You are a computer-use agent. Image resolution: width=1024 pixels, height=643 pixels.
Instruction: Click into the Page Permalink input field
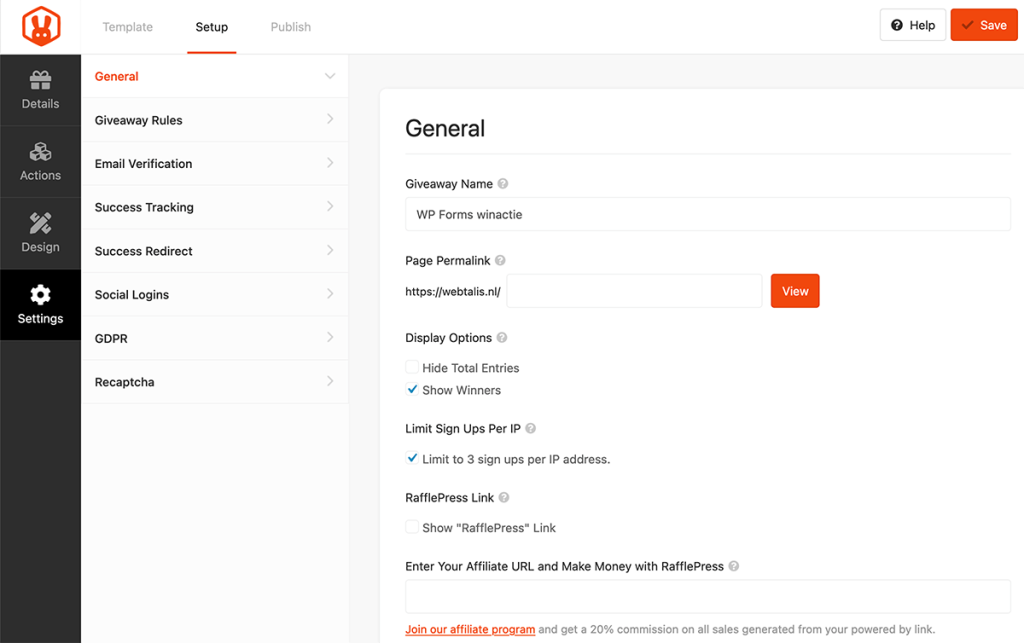pyautogui.click(x=634, y=292)
